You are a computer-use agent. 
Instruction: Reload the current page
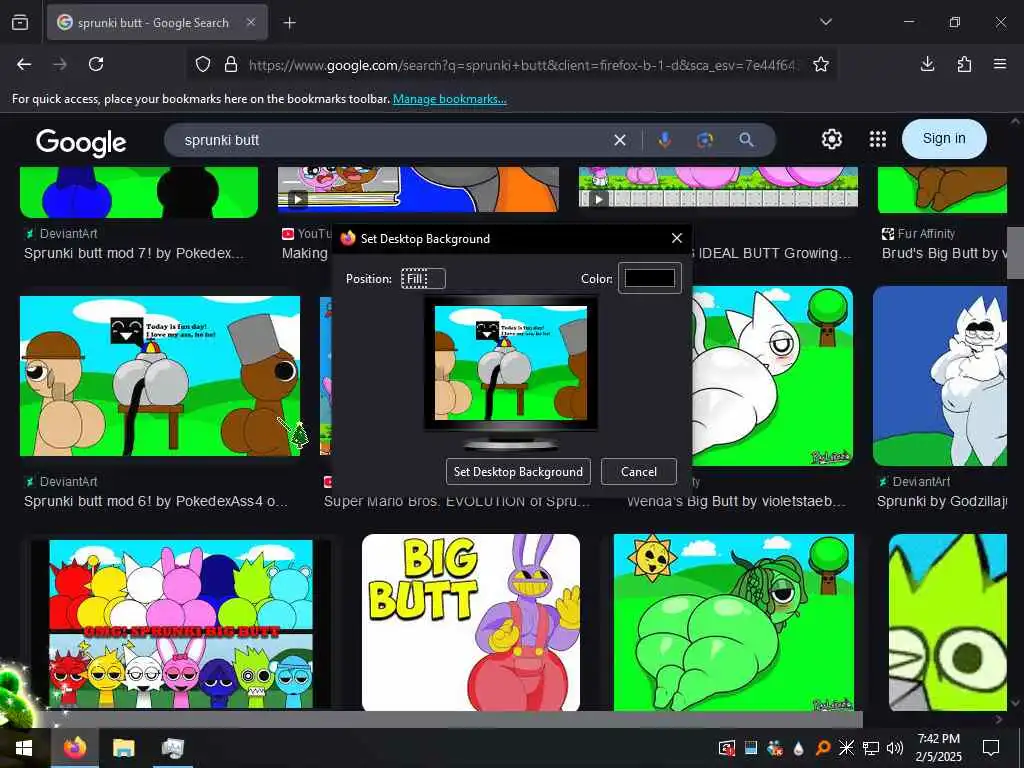(96, 64)
